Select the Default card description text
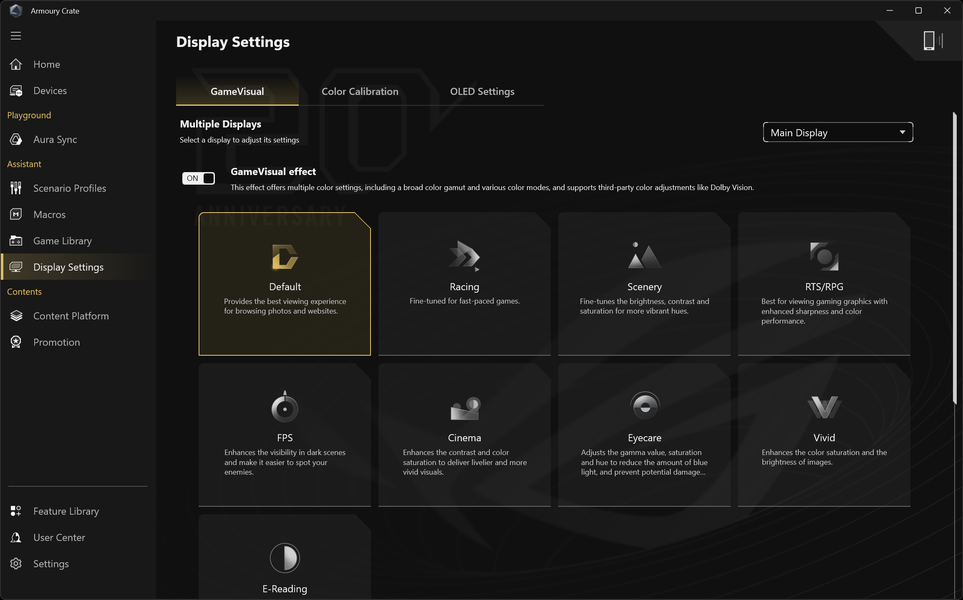This screenshot has width=963, height=600. coord(285,306)
